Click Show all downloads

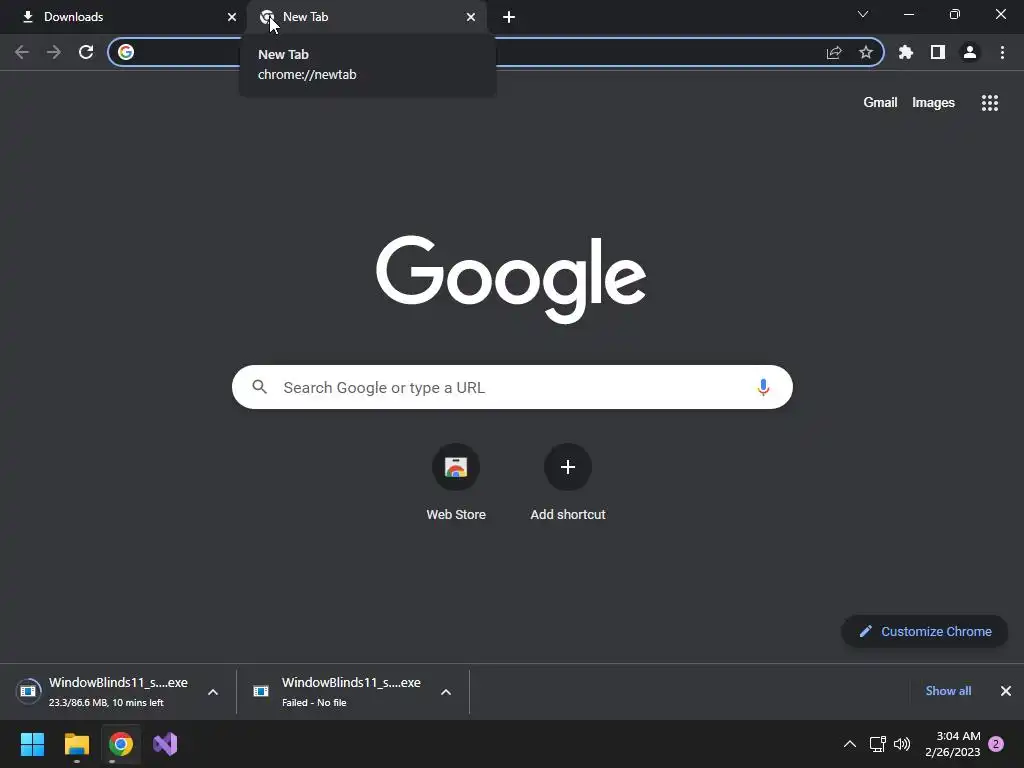(x=948, y=691)
